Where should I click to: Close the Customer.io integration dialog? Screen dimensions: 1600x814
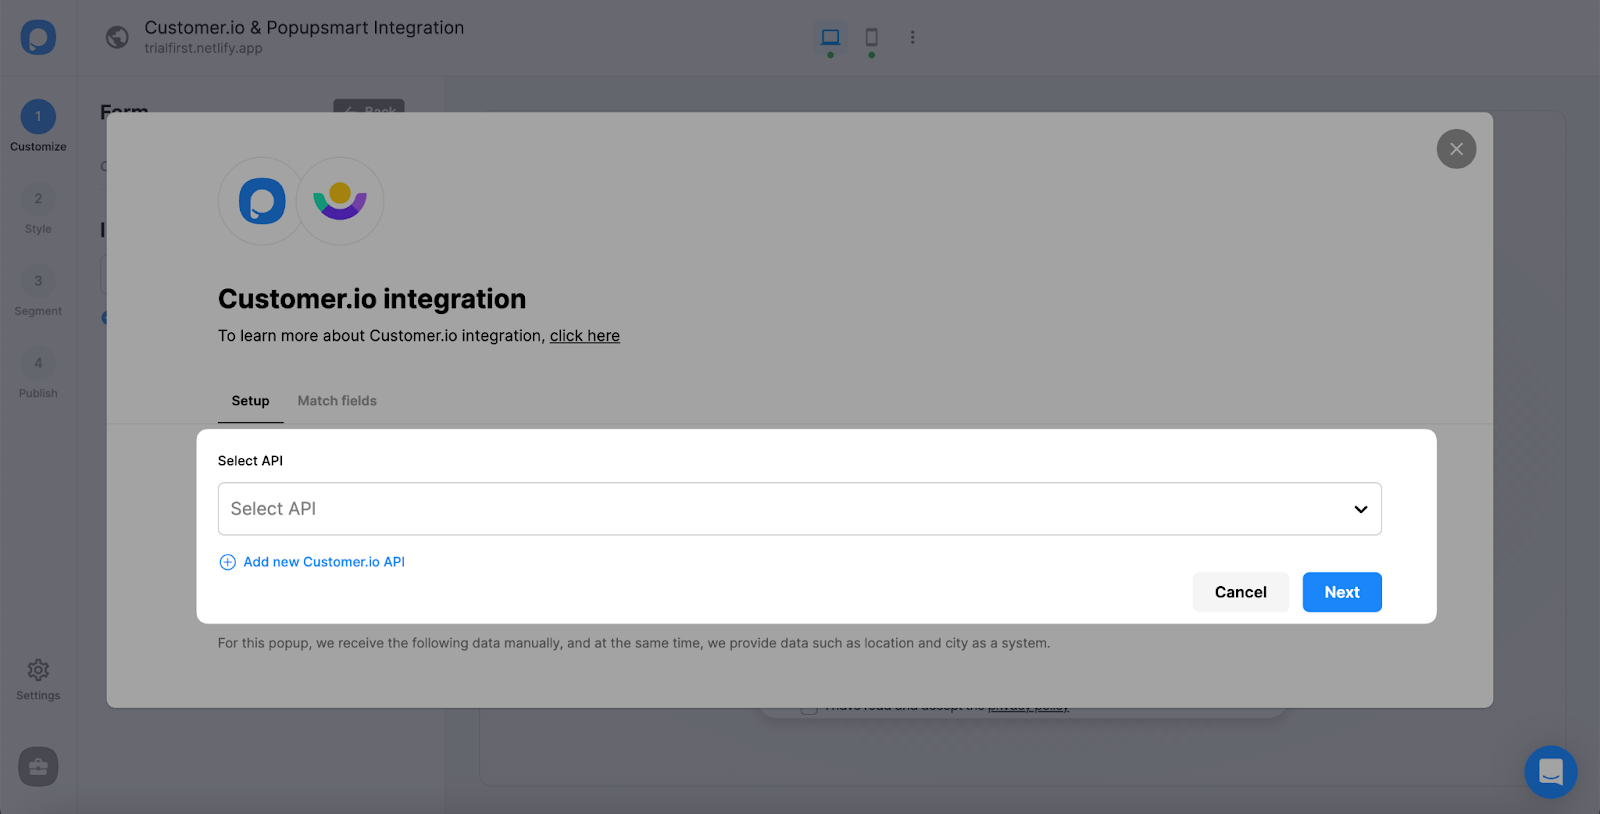(1456, 149)
